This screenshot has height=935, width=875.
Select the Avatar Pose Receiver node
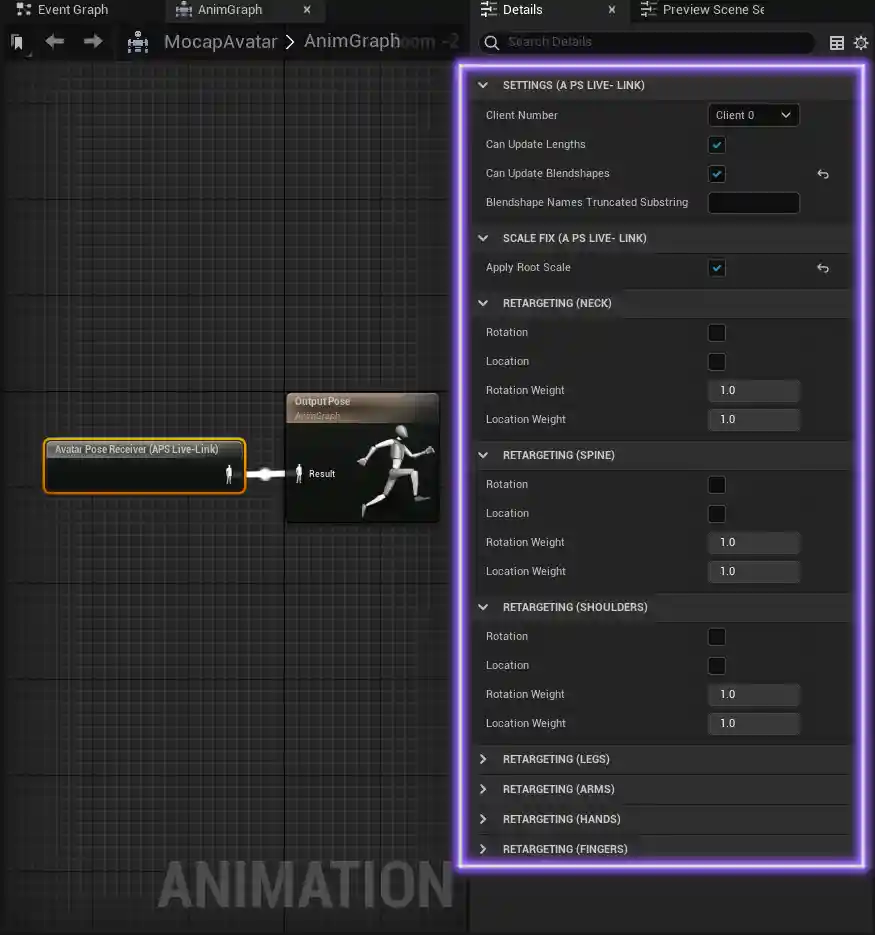[144, 466]
